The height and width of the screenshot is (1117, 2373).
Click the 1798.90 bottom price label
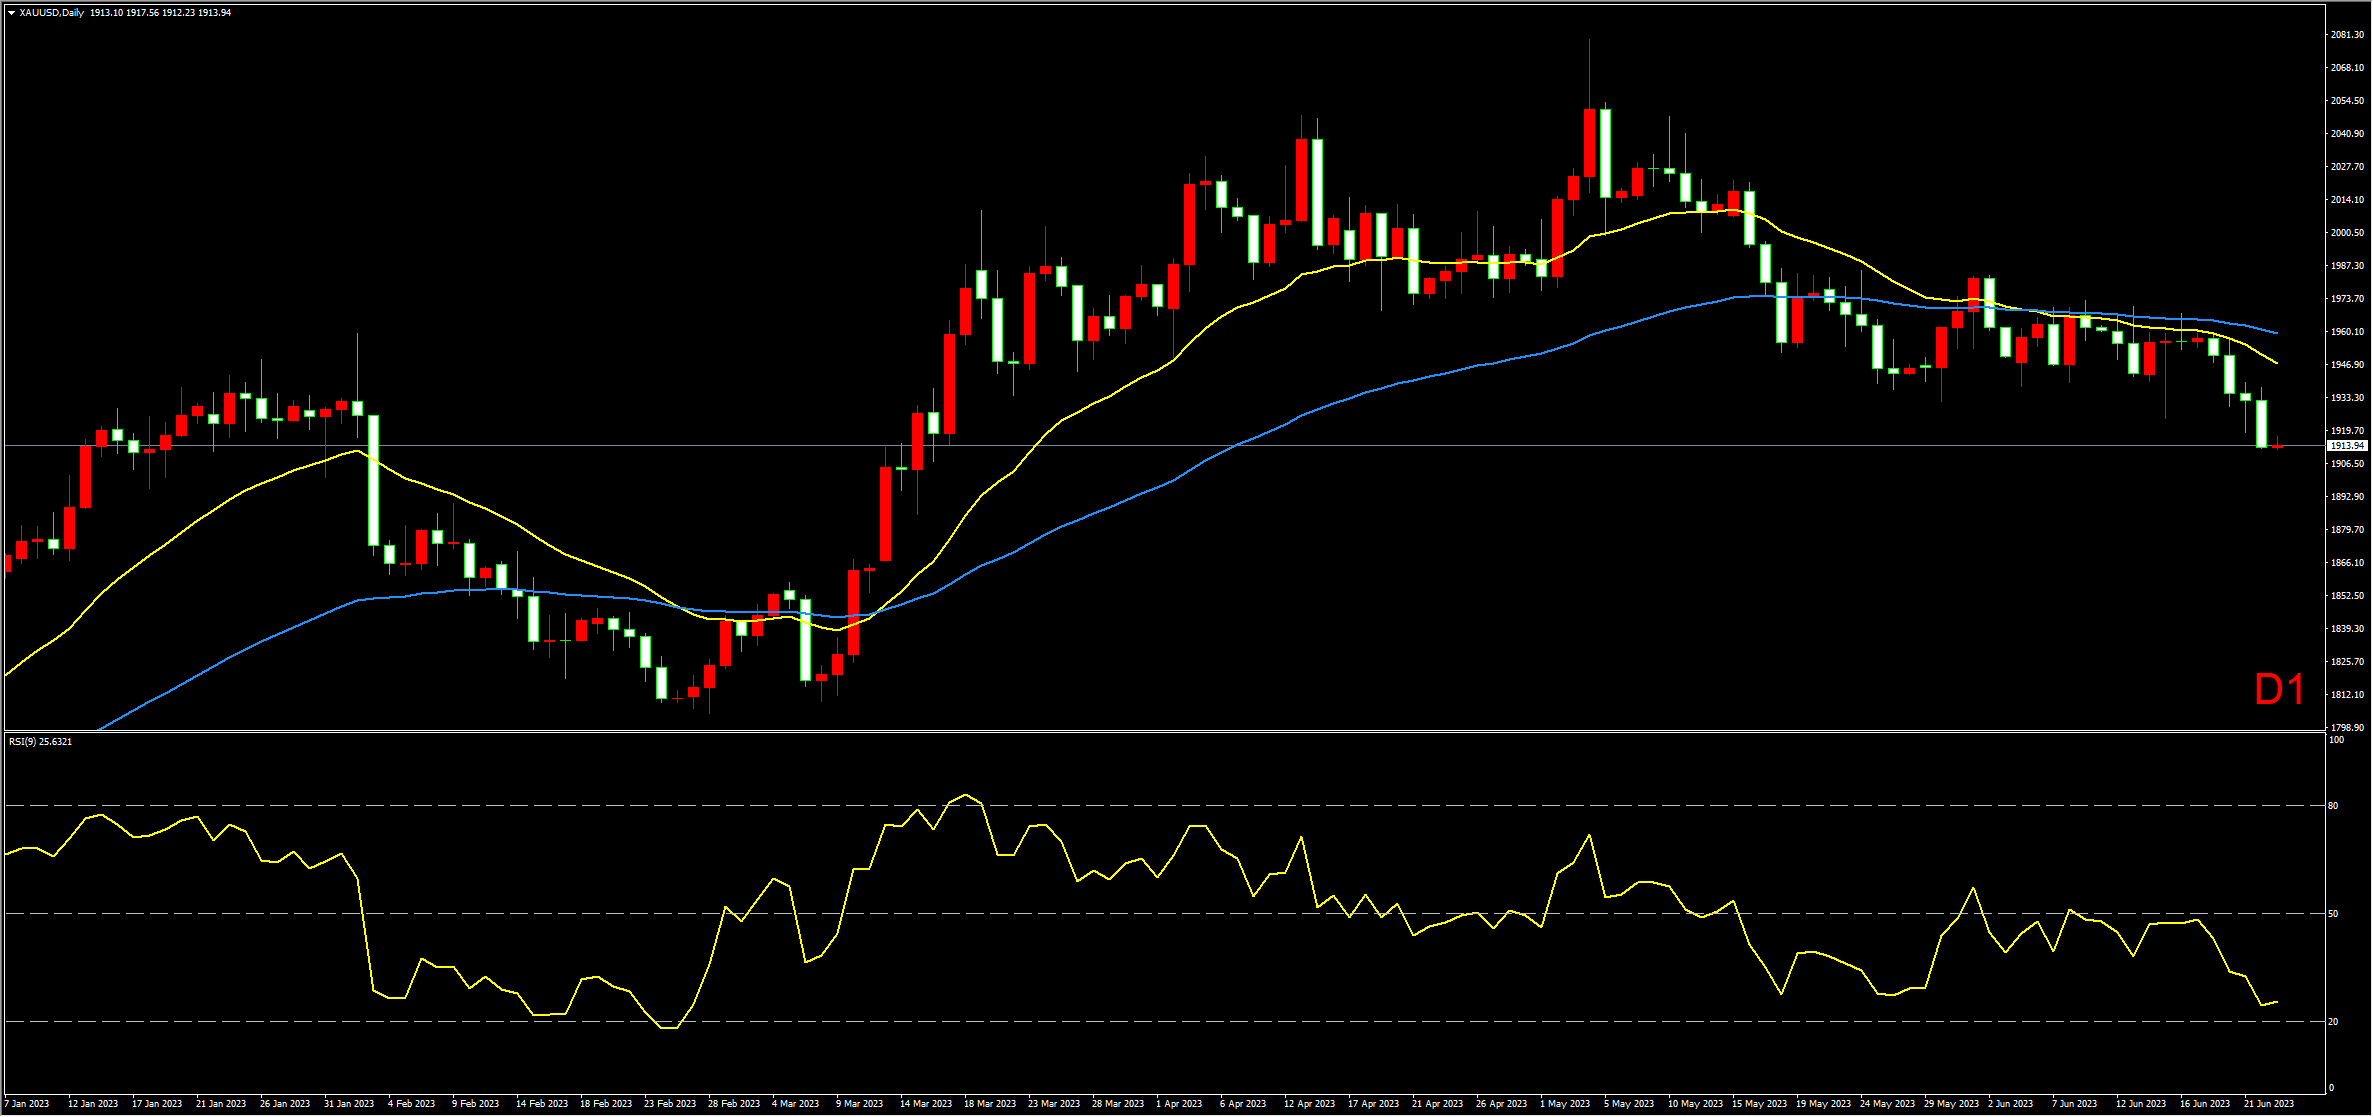(2347, 728)
